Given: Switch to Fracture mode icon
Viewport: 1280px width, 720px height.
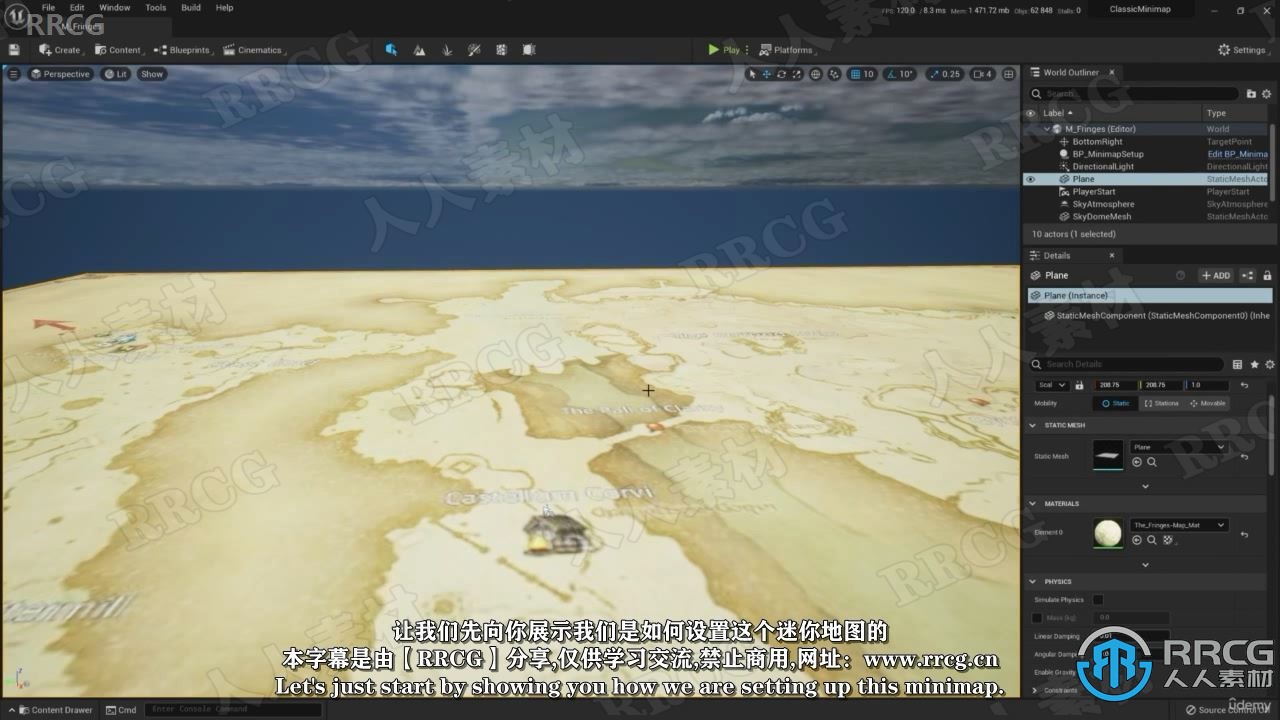Looking at the screenshot, I should point(501,50).
